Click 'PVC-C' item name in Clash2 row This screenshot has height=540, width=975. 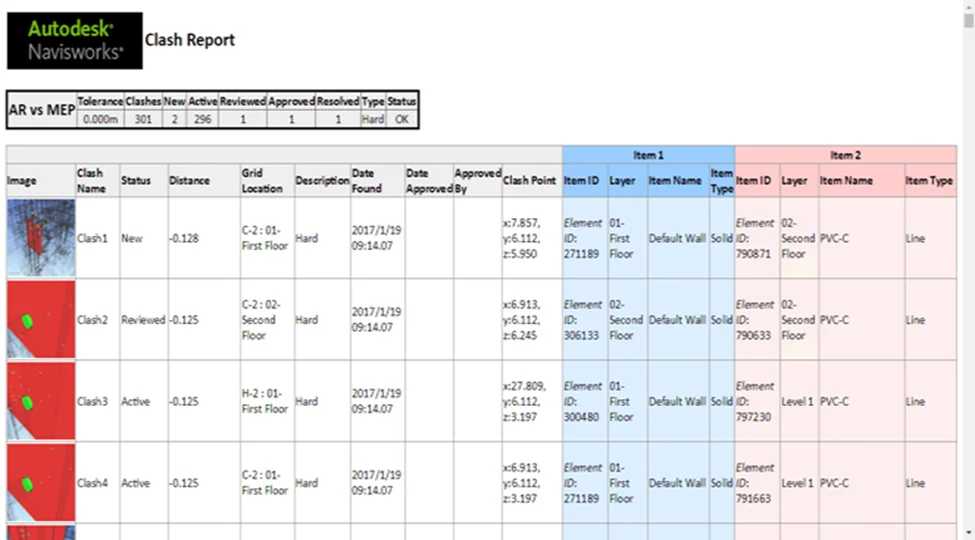pos(834,320)
